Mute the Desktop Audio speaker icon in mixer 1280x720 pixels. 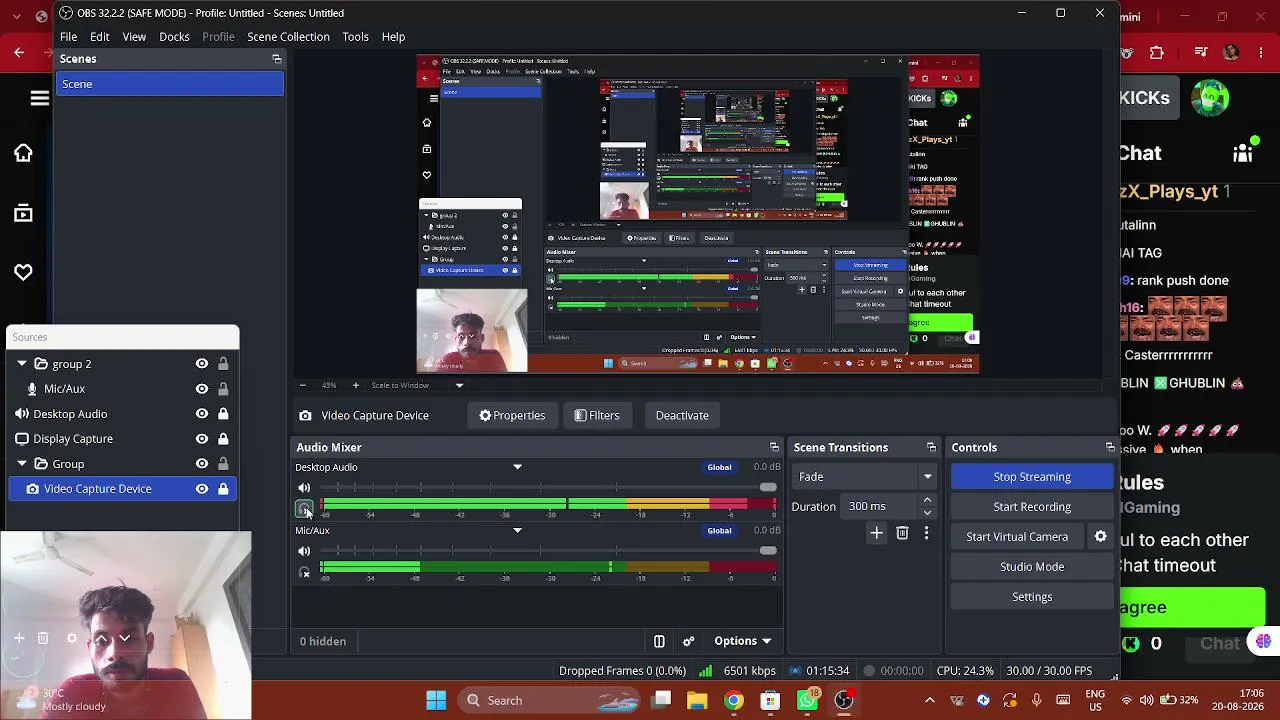(x=304, y=488)
